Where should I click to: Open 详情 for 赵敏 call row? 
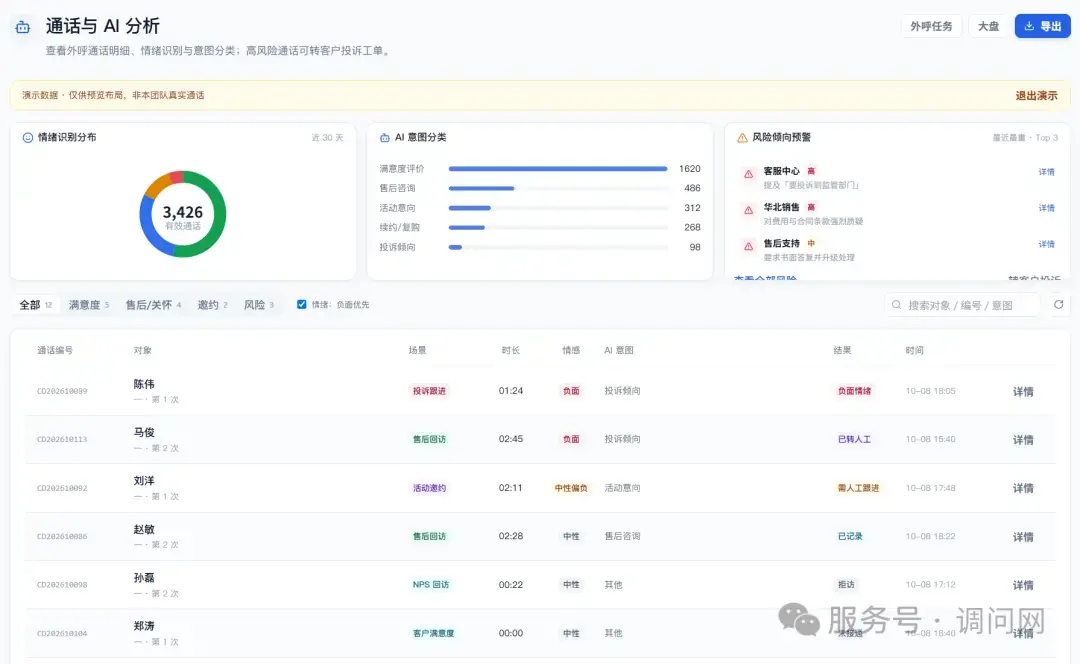coord(1023,537)
